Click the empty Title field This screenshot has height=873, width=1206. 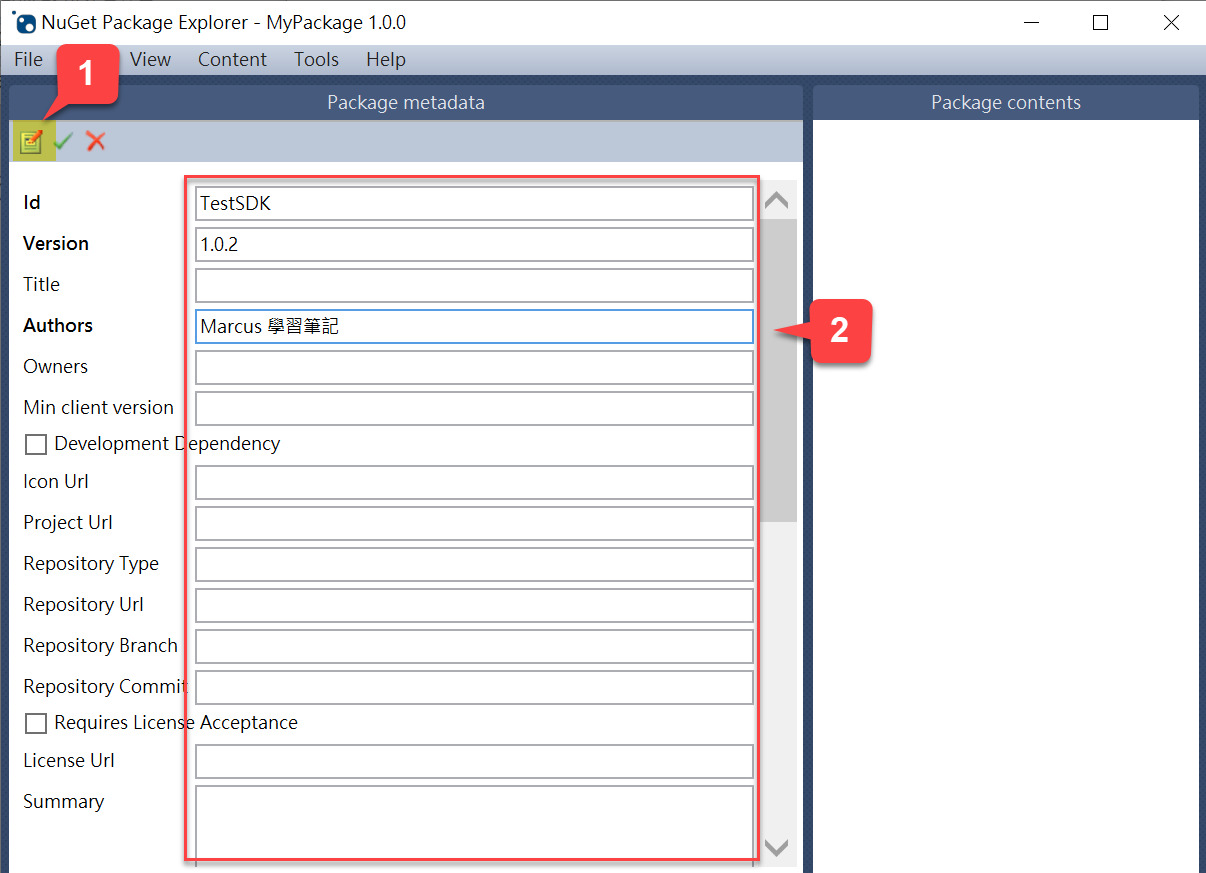473,285
